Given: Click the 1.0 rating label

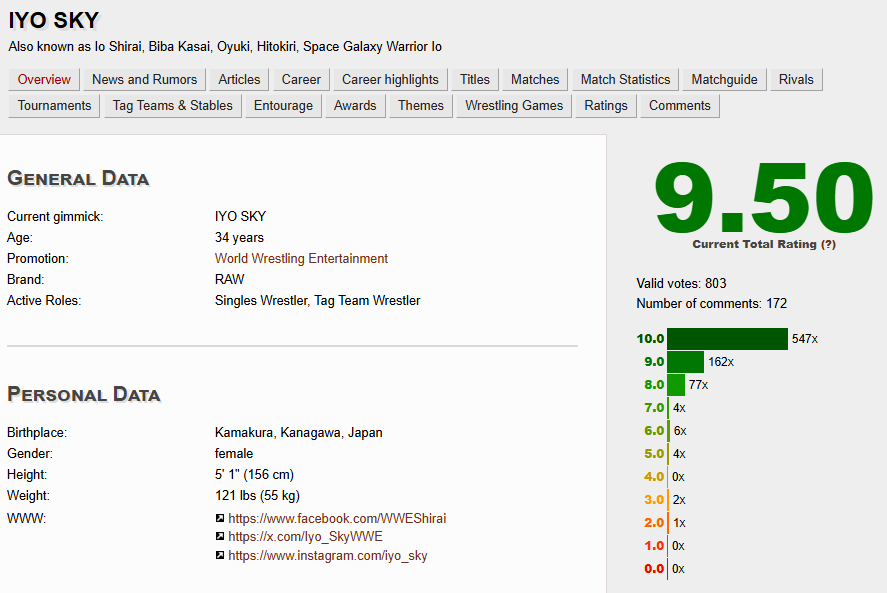Looking at the screenshot, I should pyautogui.click(x=654, y=546).
